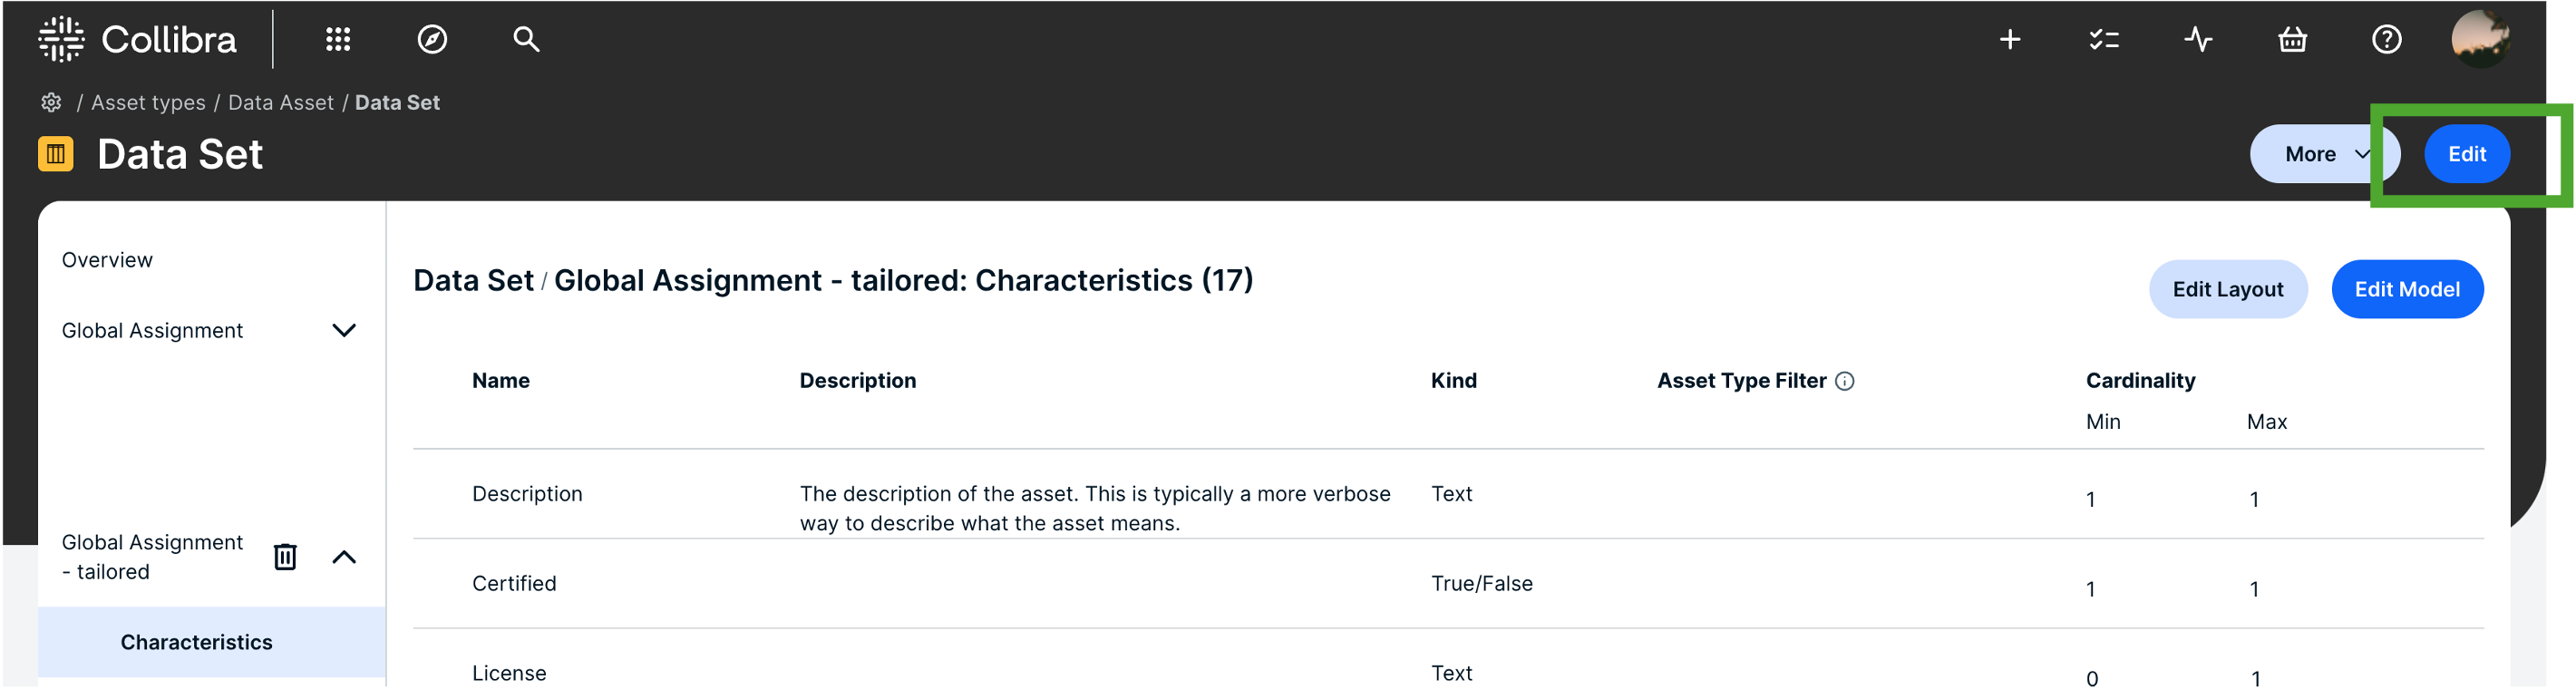
Task: Open the tasks checklist icon
Action: (x=2104, y=40)
